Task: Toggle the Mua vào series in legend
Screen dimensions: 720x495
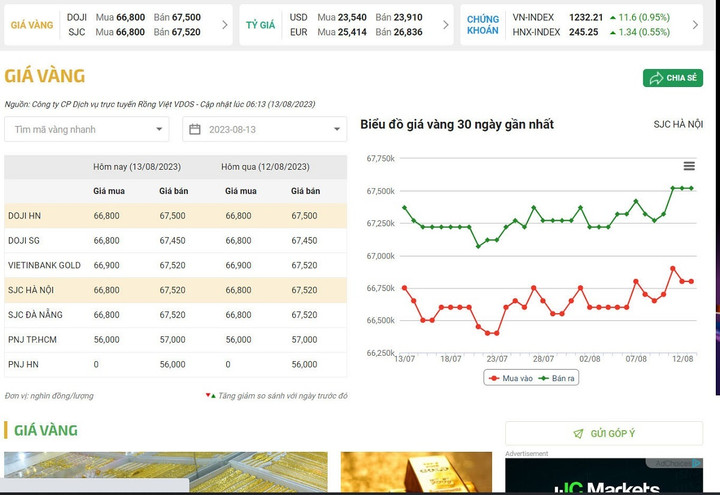Action: (508, 378)
